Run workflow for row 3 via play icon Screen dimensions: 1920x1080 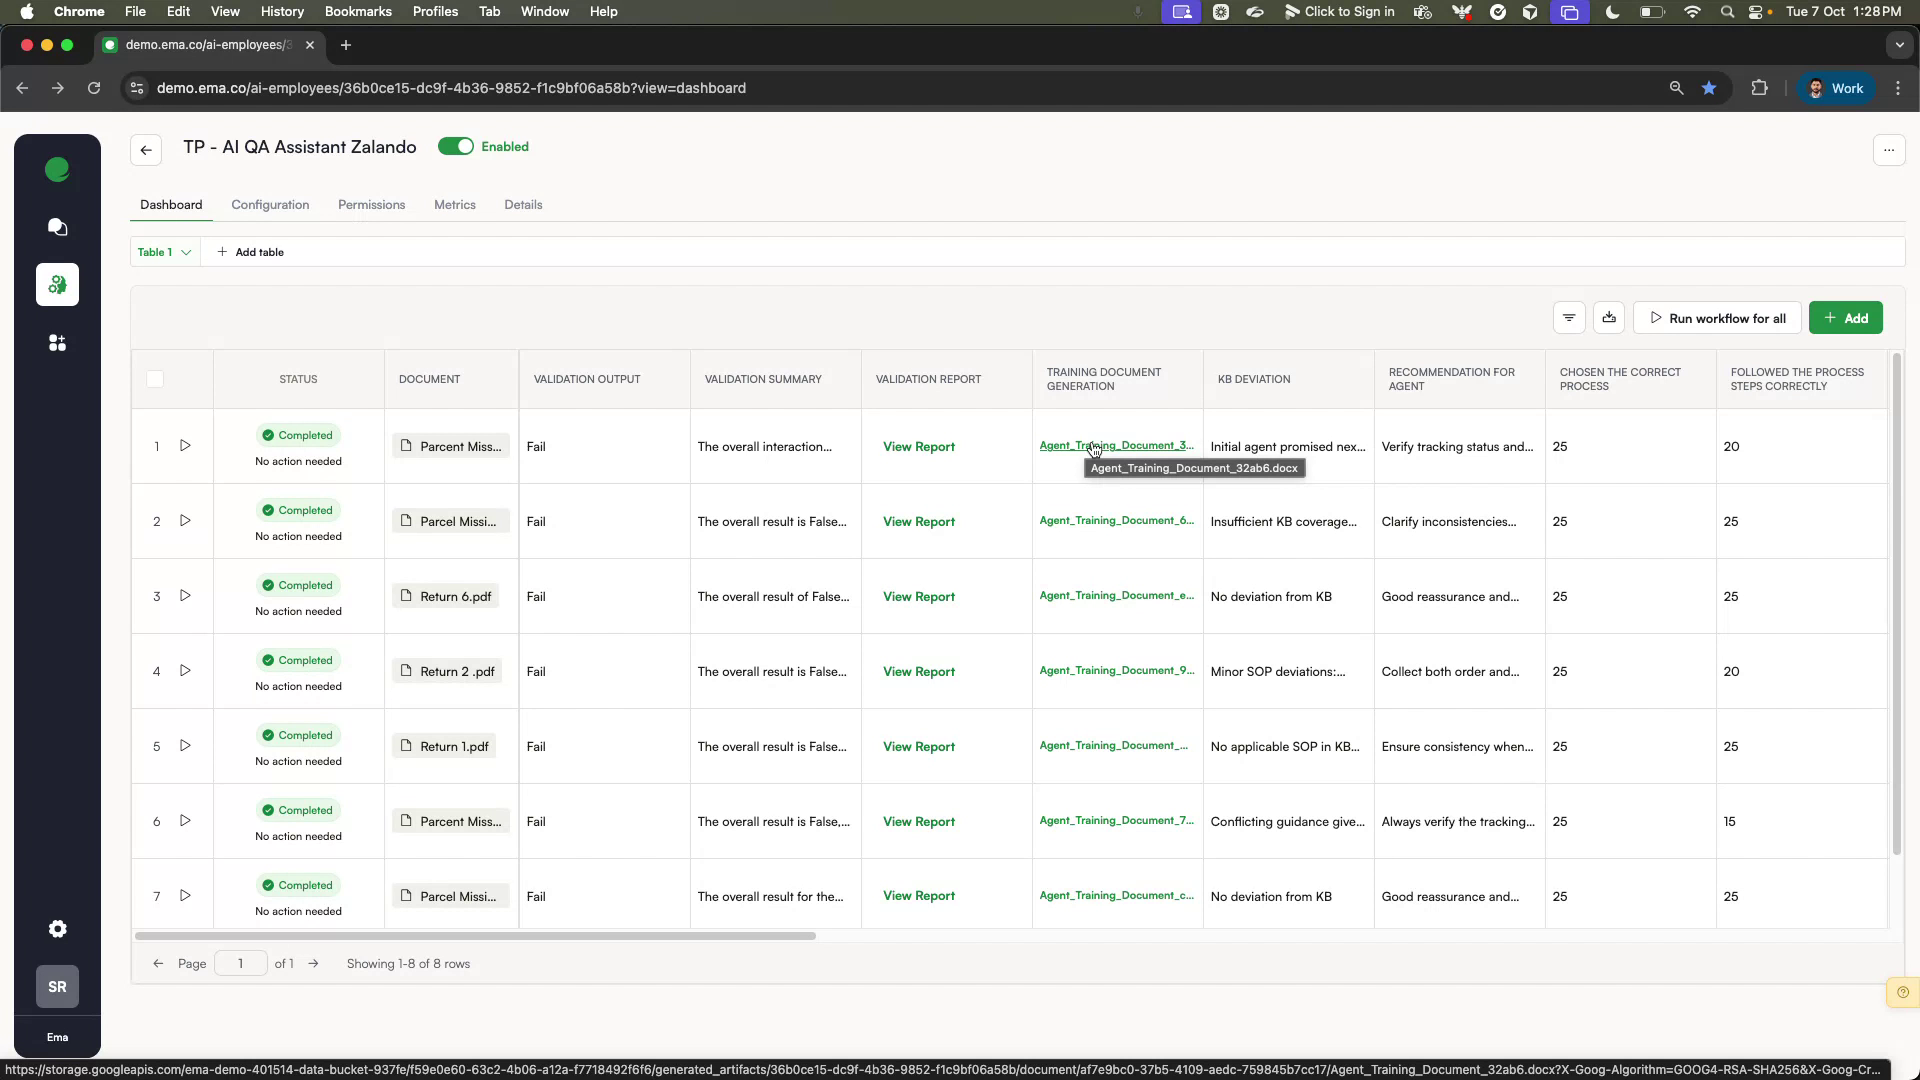click(185, 596)
